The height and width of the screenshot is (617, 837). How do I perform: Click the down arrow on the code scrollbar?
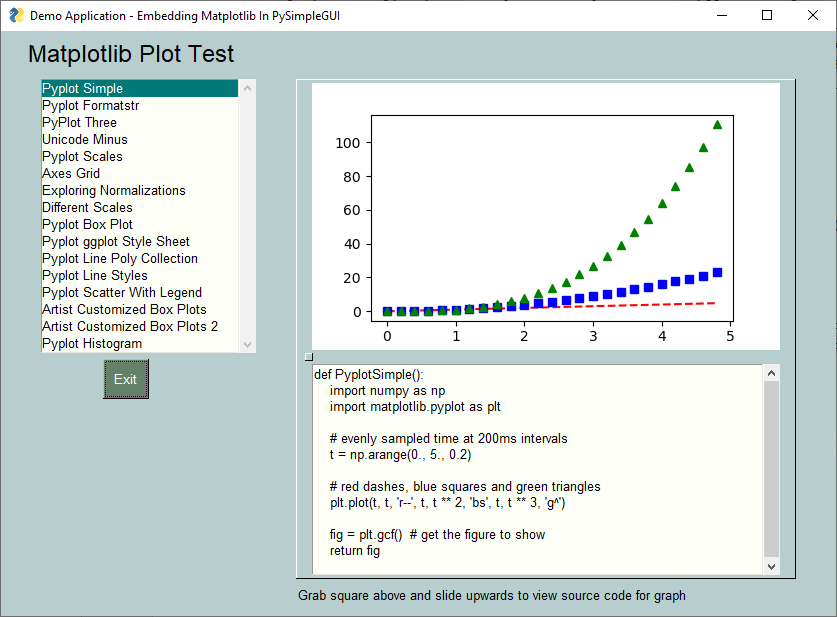(x=771, y=566)
